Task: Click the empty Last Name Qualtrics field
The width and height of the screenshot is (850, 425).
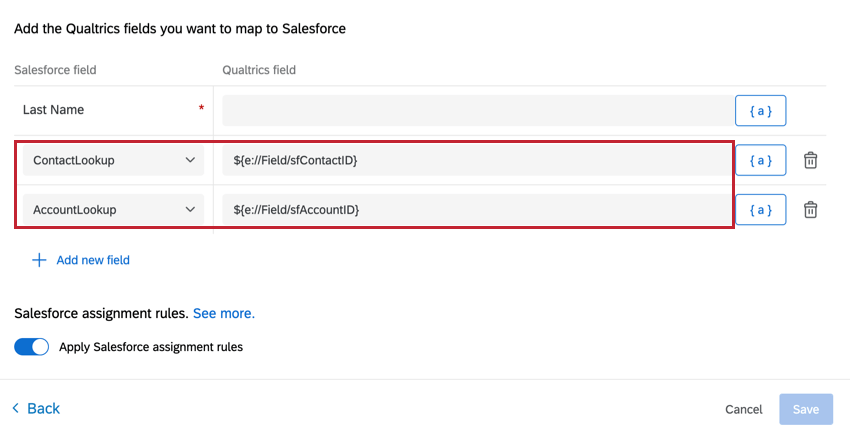Action: click(x=476, y=111)
